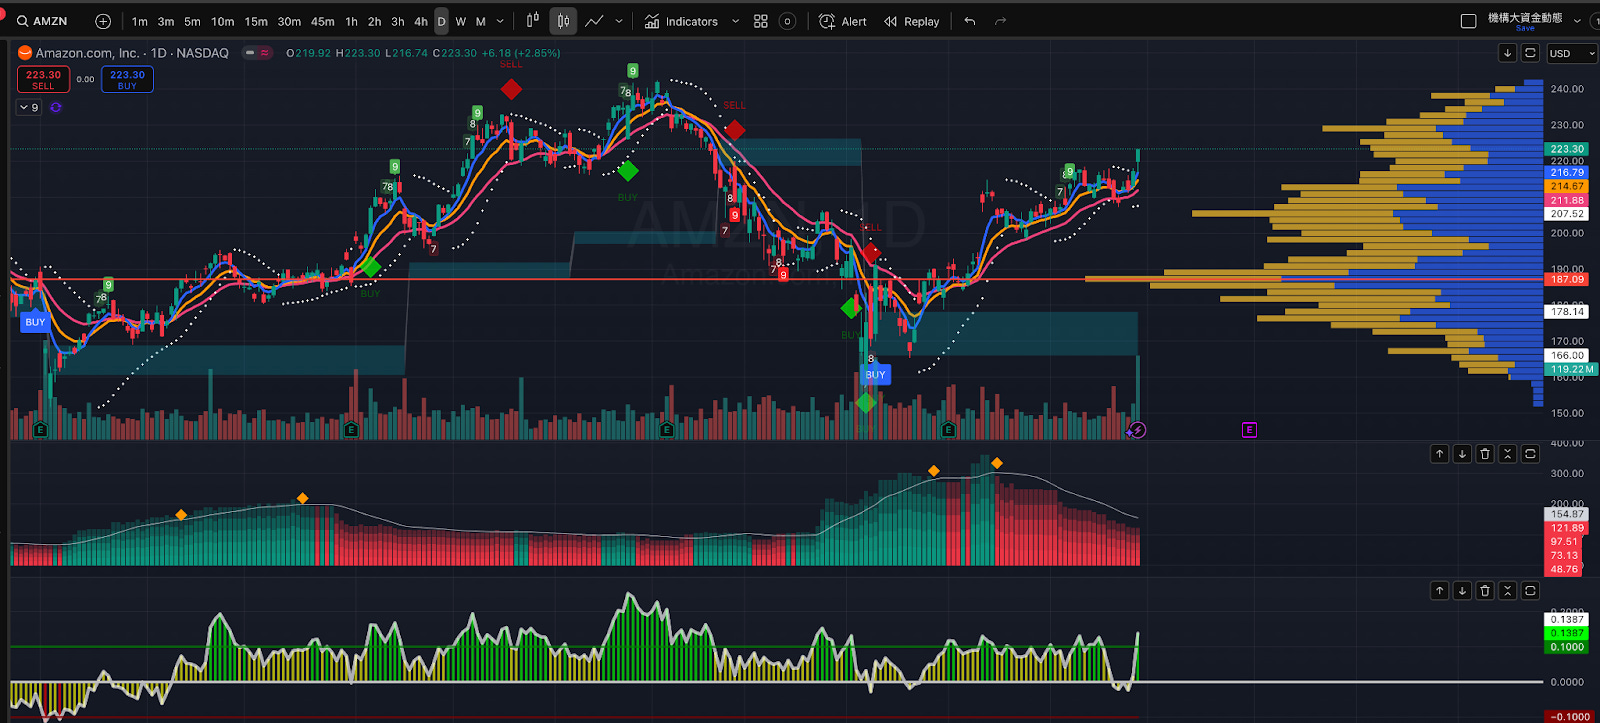Start bar Replay mode
1600x723 pixels.
pyautogui.click(x=912, y=21)
